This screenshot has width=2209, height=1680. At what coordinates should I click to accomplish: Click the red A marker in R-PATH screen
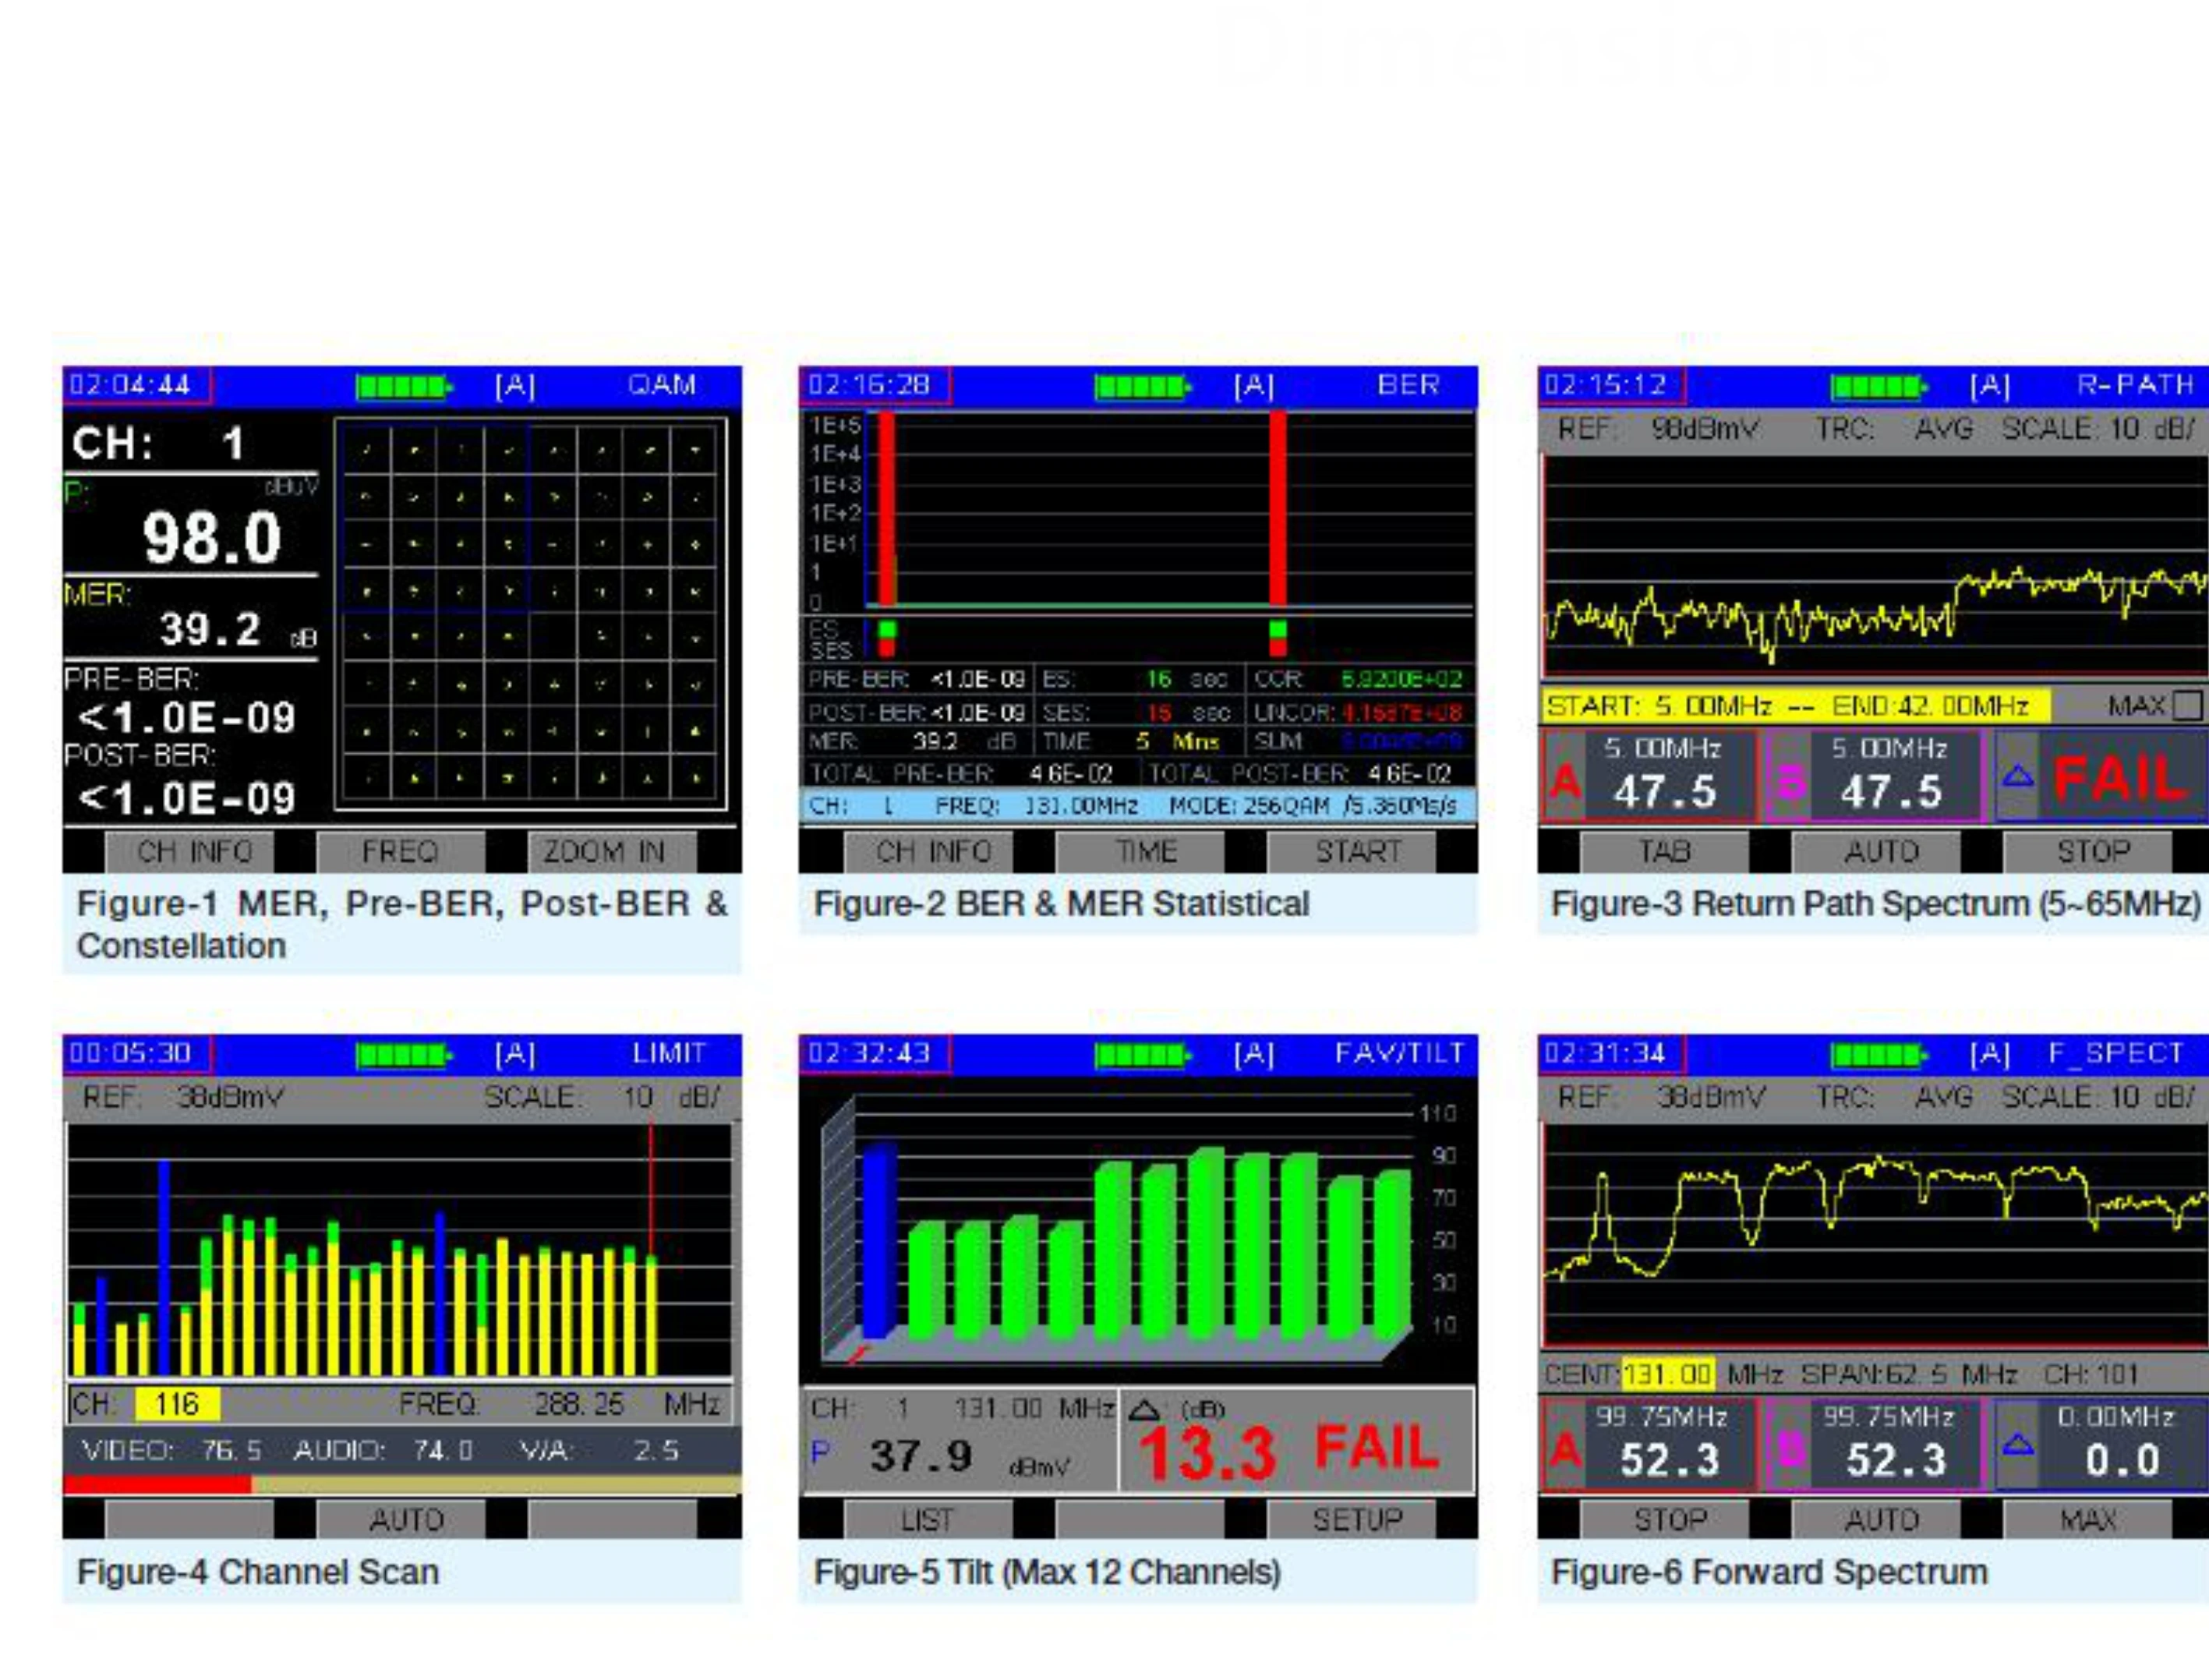coord(1564,782)
